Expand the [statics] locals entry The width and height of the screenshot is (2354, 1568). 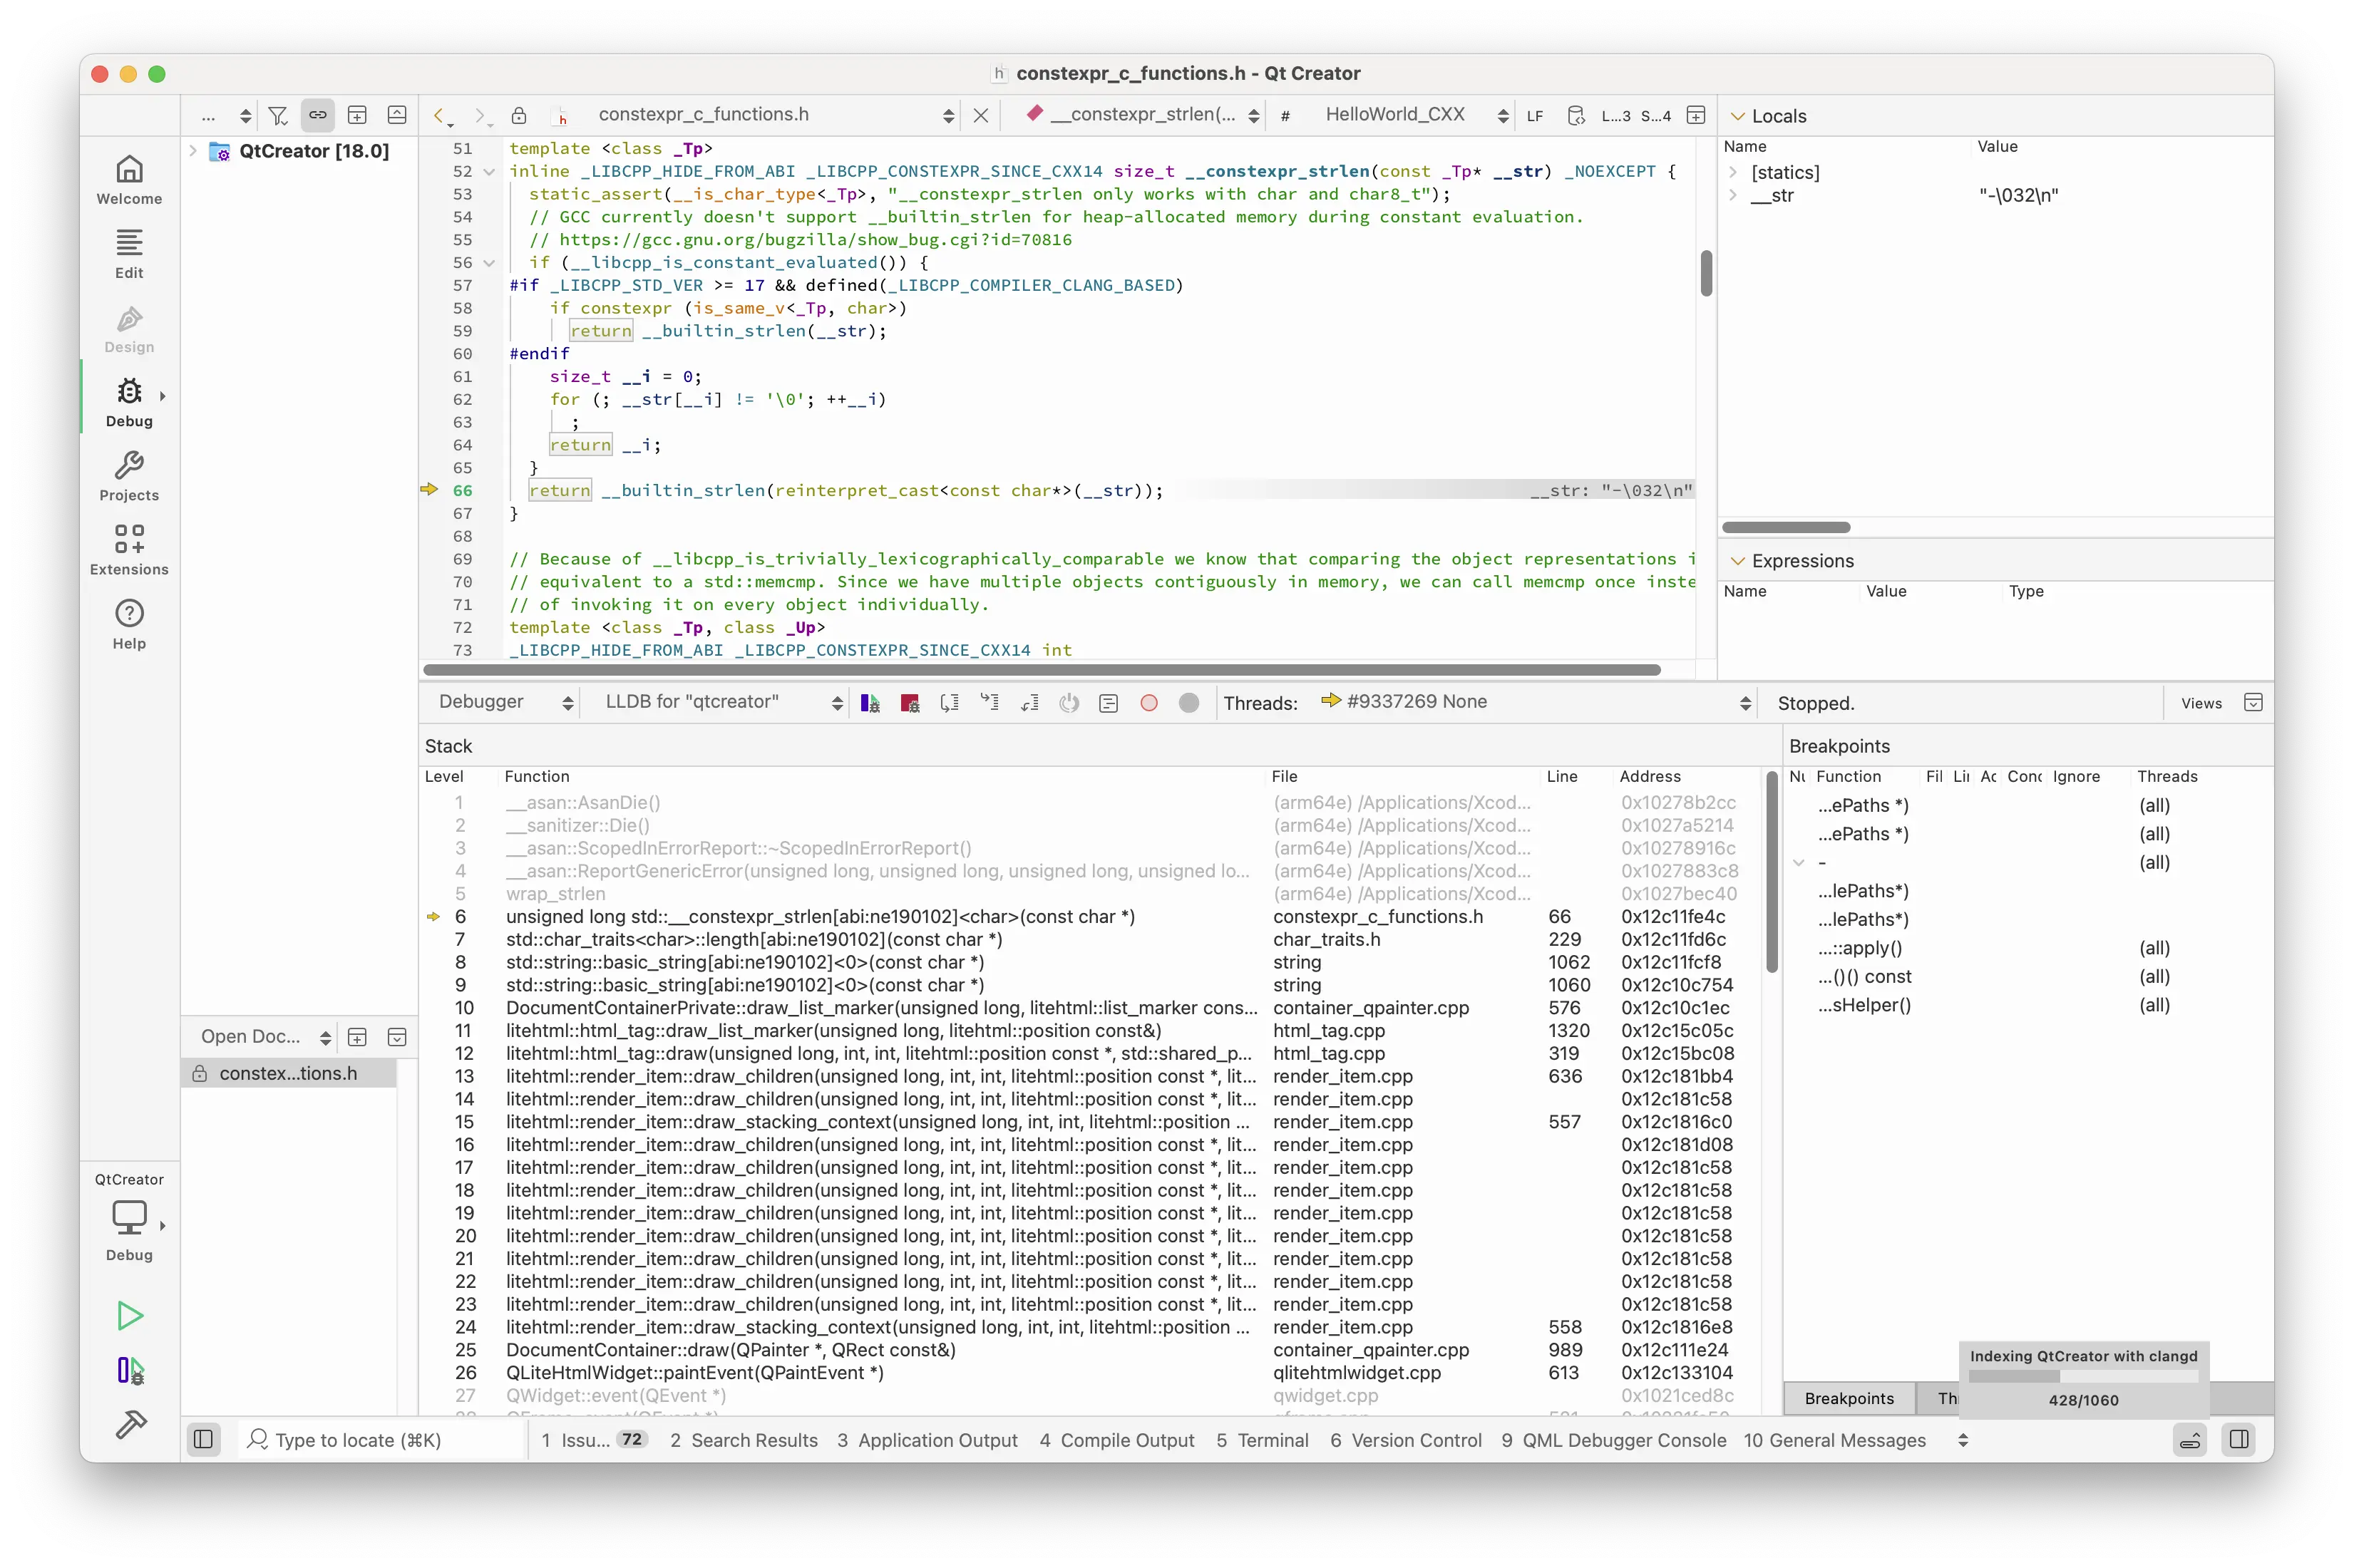[x=1733, y=172]
